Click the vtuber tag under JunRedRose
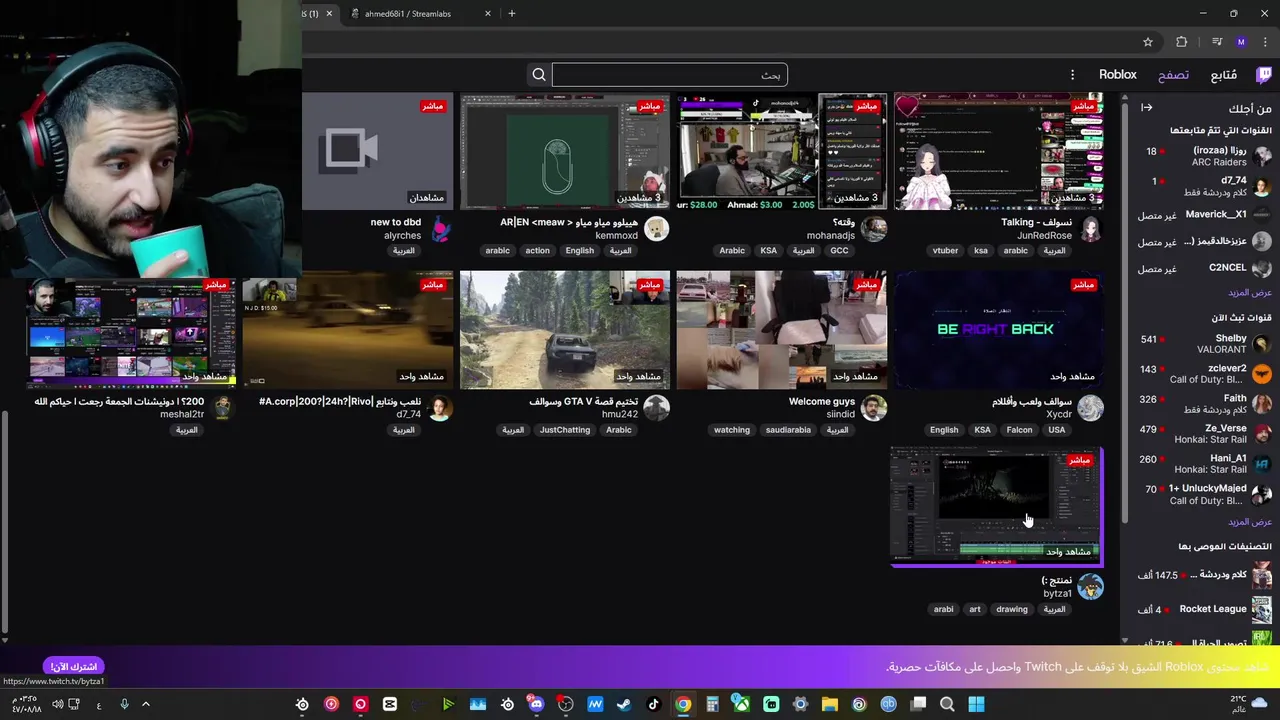This screenshot has height=720, width=1280. (x=945, y=251)
